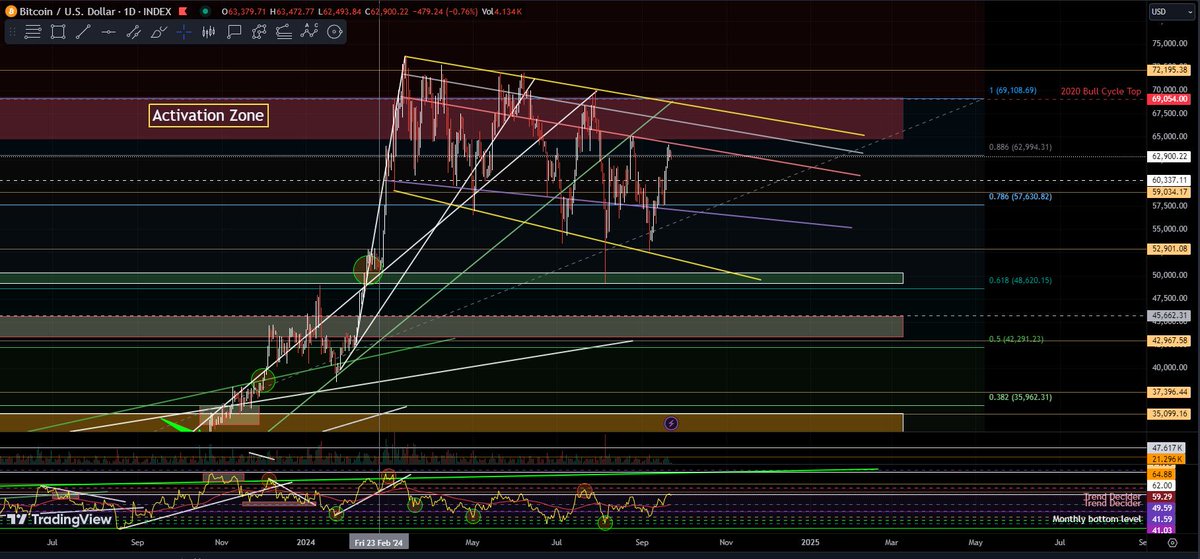1200x559 pixels.
Task: Select the Trend Line tool
Action: pyautogui.click(x=83, y=32)
